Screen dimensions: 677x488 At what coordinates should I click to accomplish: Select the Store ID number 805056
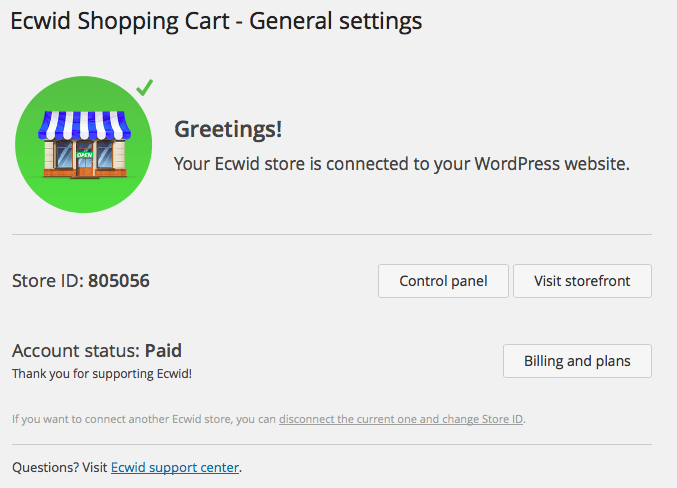[119, 281]
